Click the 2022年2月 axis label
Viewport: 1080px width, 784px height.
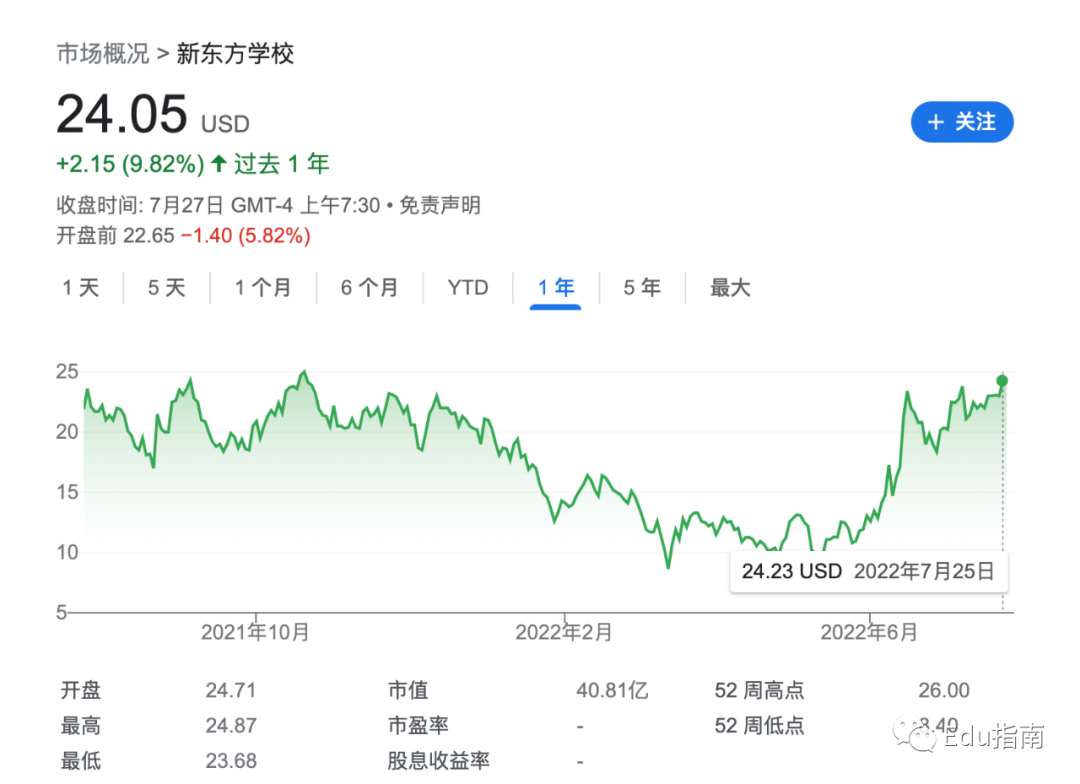tap(564, 632)
